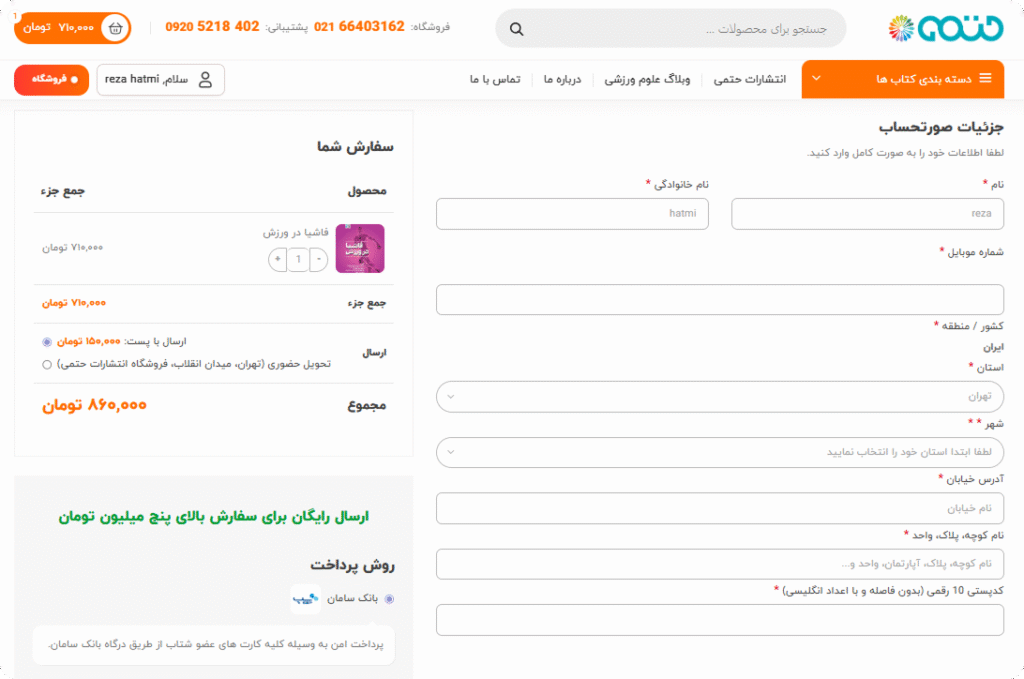
Task: Click the Saman Bank logo
Action: pyautogui.click(x=305, y=599)
